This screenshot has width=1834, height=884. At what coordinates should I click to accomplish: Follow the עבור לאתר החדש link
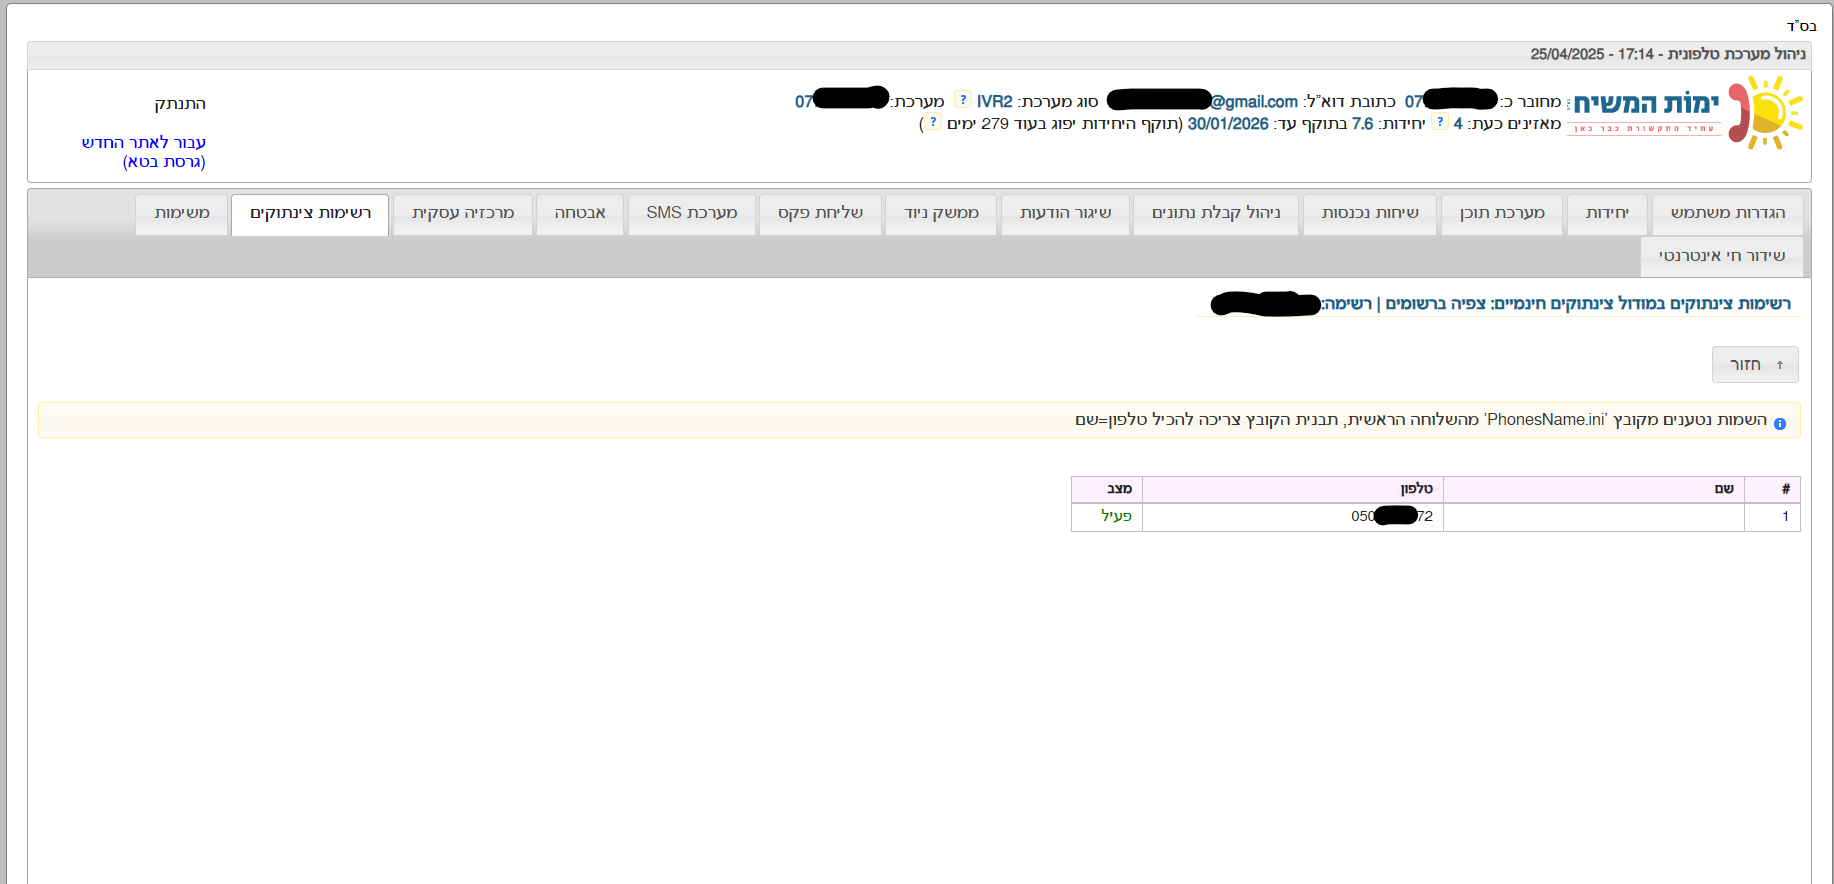tap(144, 143)
